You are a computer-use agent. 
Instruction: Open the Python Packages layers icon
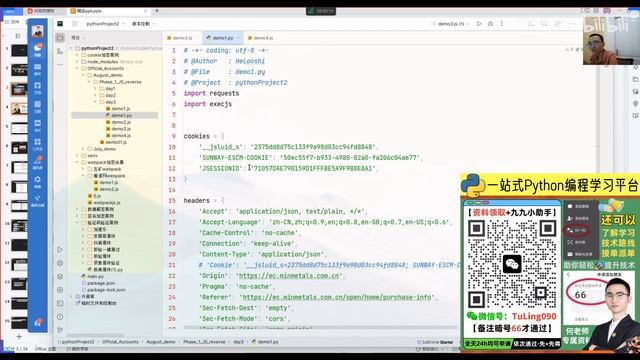click(60, 277)
